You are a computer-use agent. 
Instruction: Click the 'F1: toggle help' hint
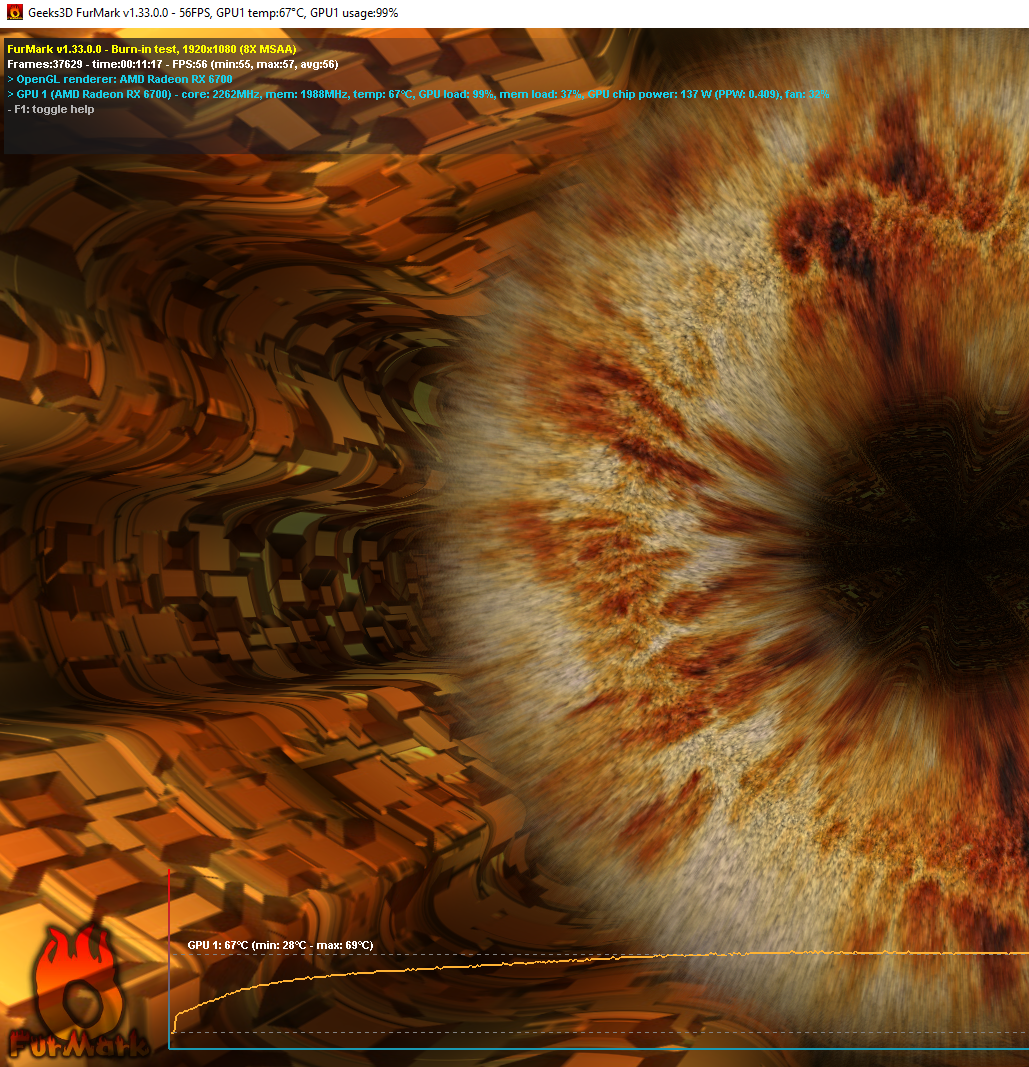[x=51, y=109]
